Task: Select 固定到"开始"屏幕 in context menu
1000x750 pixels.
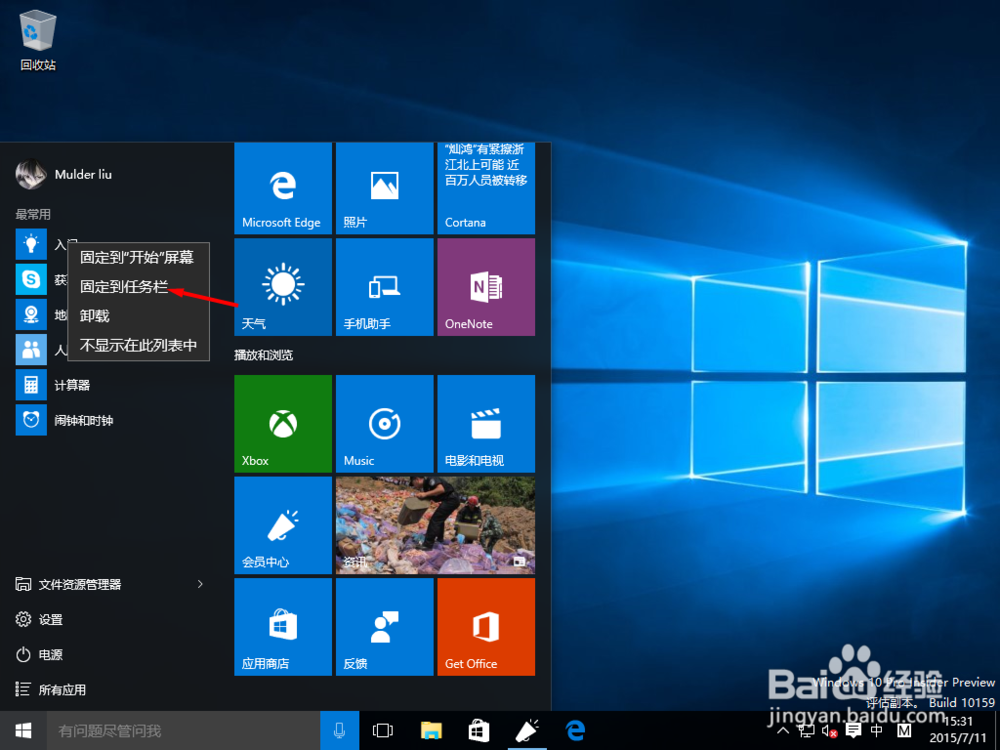Action: point(138,258)
